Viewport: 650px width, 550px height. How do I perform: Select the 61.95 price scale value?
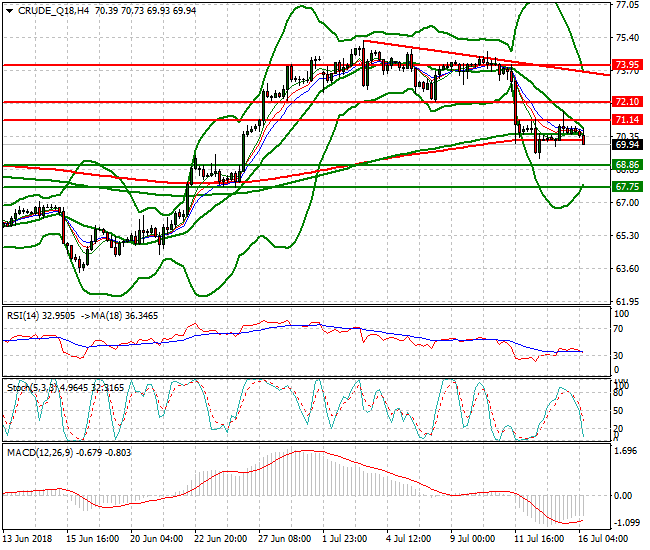tap(627, 301)
